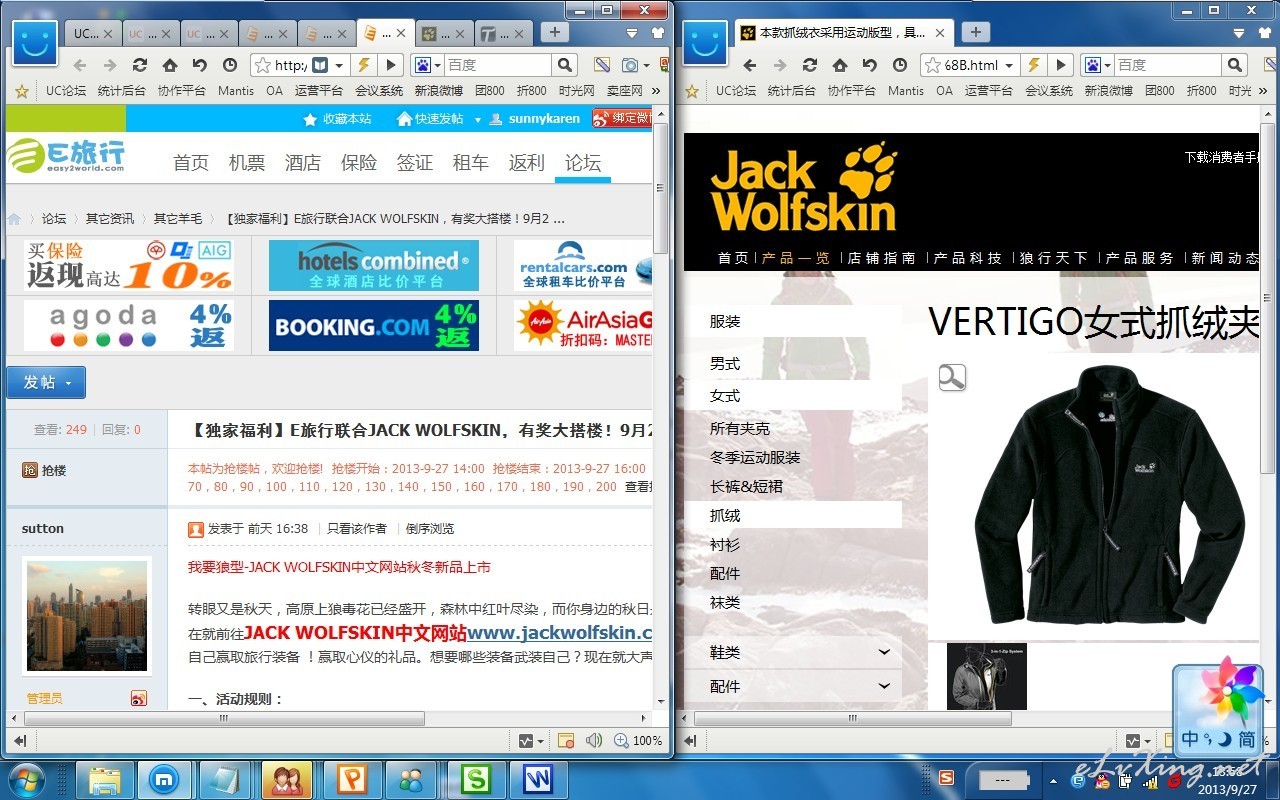Click the lightning speed-mode icon in the left browser
The height and width of the screenshot is (800, 1280).
click(363, 65)
